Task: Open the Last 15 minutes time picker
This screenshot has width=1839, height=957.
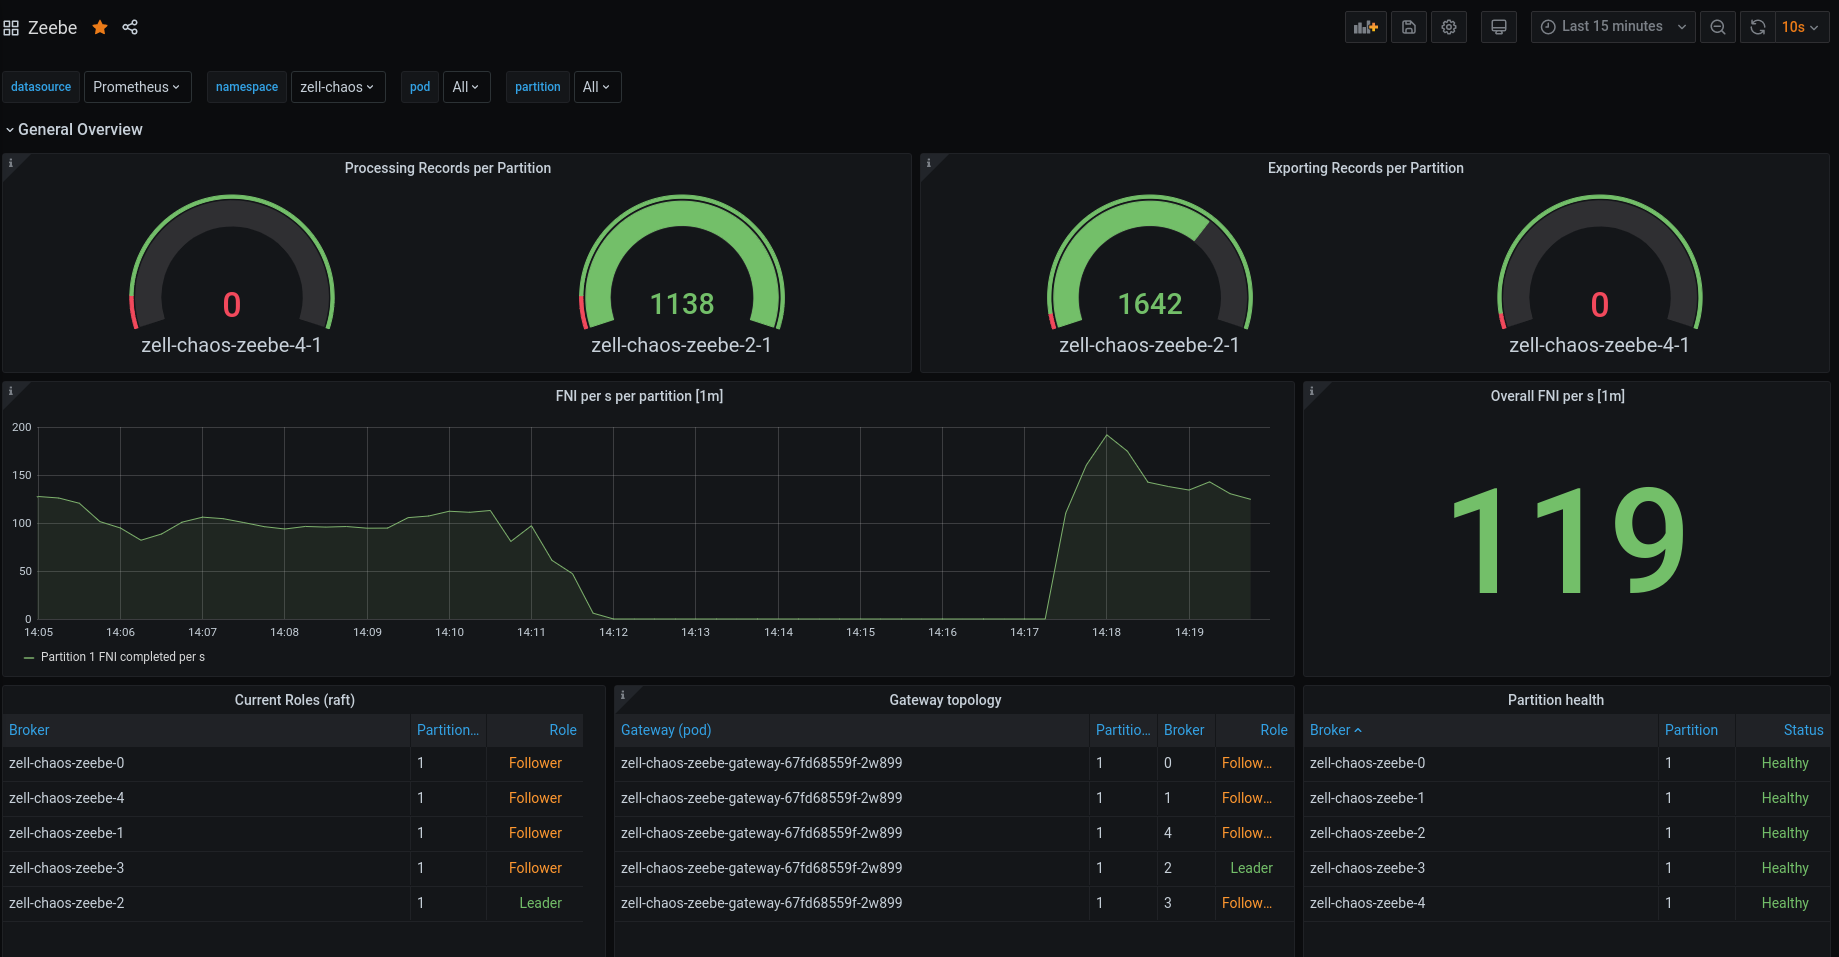Action: coord(1613,27)
